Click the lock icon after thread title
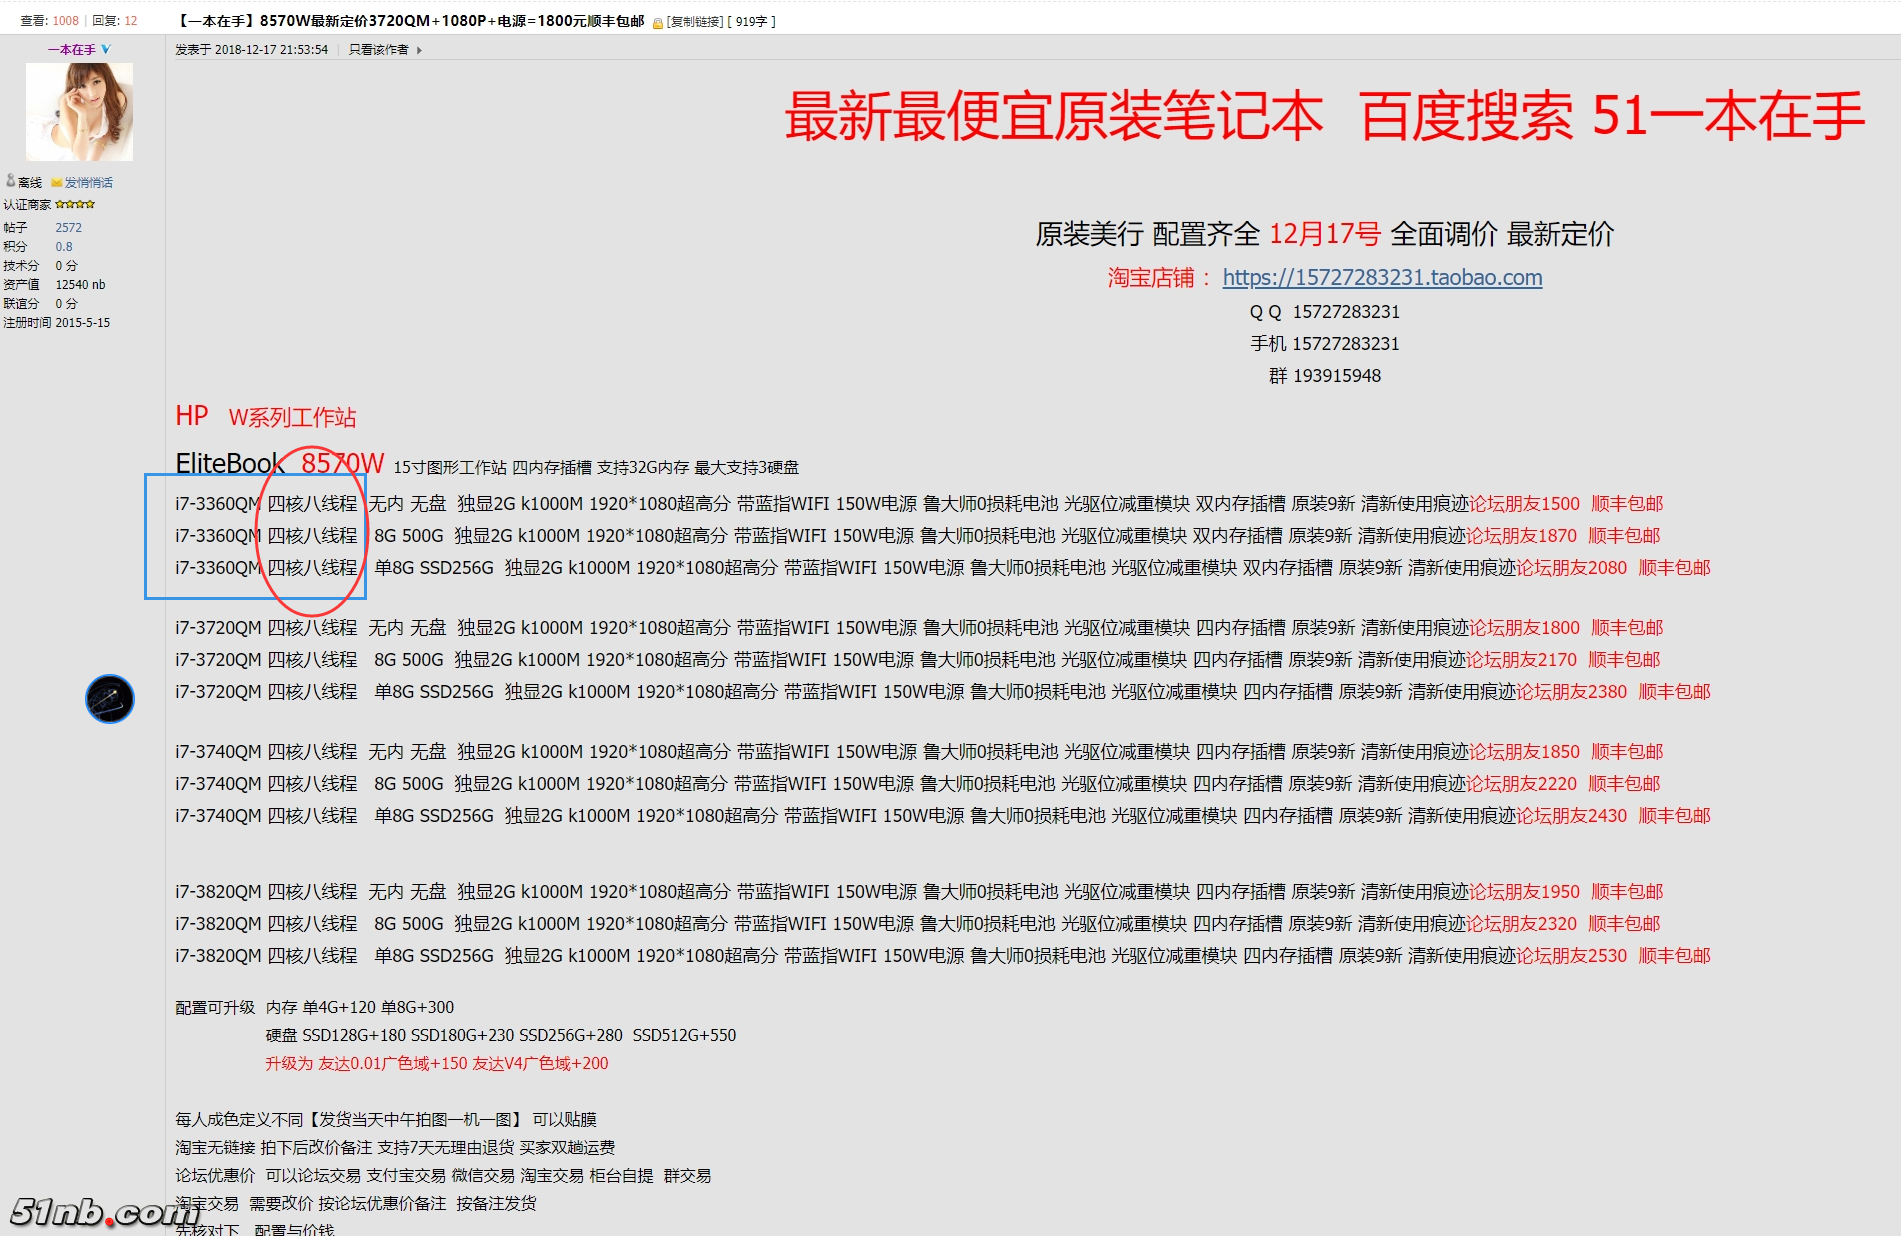 pos(657,22)
